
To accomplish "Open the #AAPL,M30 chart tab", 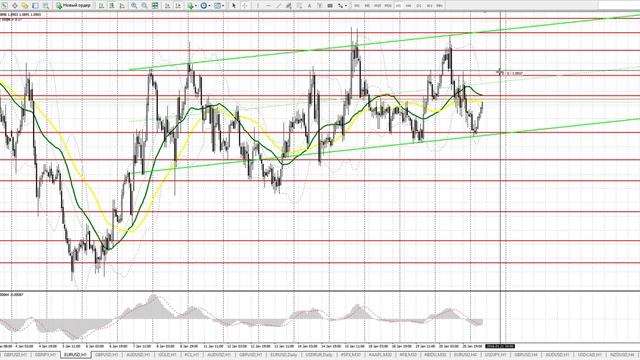I will pyautogui.click(x=380, y=355).
